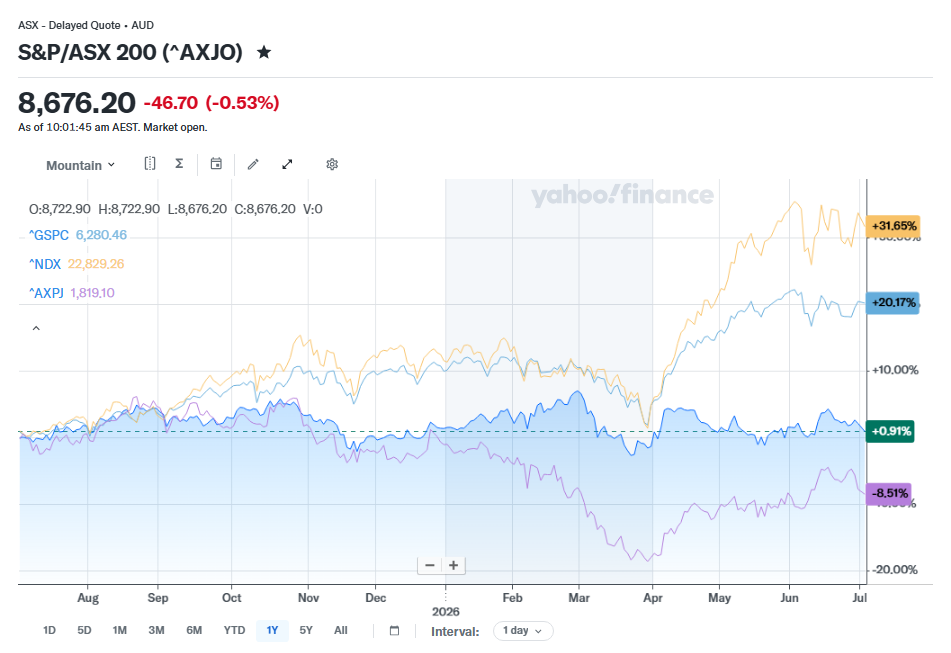951x653 pixels.
Task: Click the 22,829.26 NDX value
Action: tap(96, 264)
